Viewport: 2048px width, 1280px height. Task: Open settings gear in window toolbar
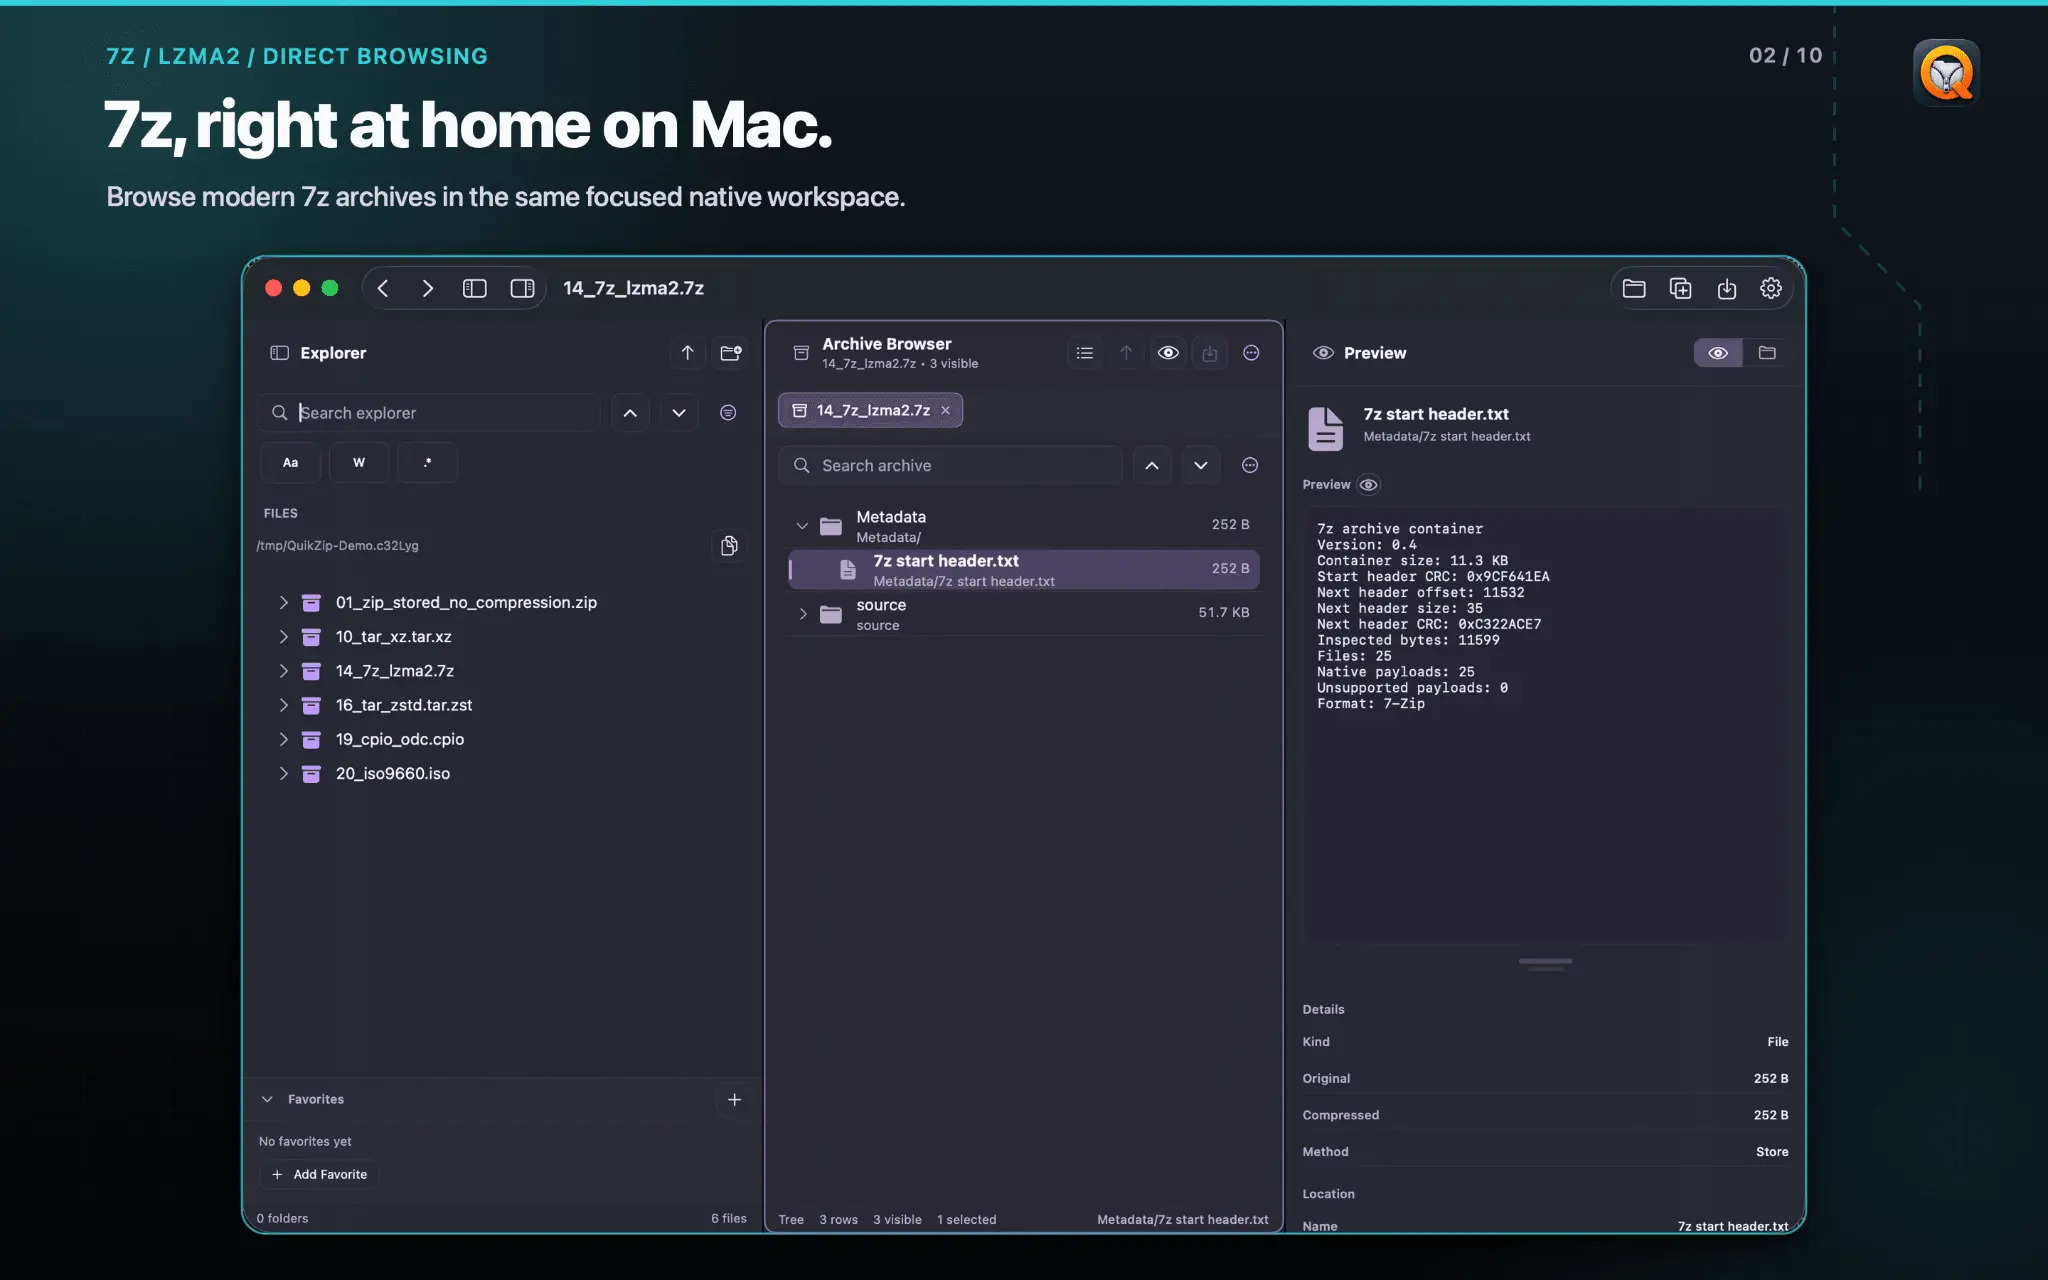1771,288
